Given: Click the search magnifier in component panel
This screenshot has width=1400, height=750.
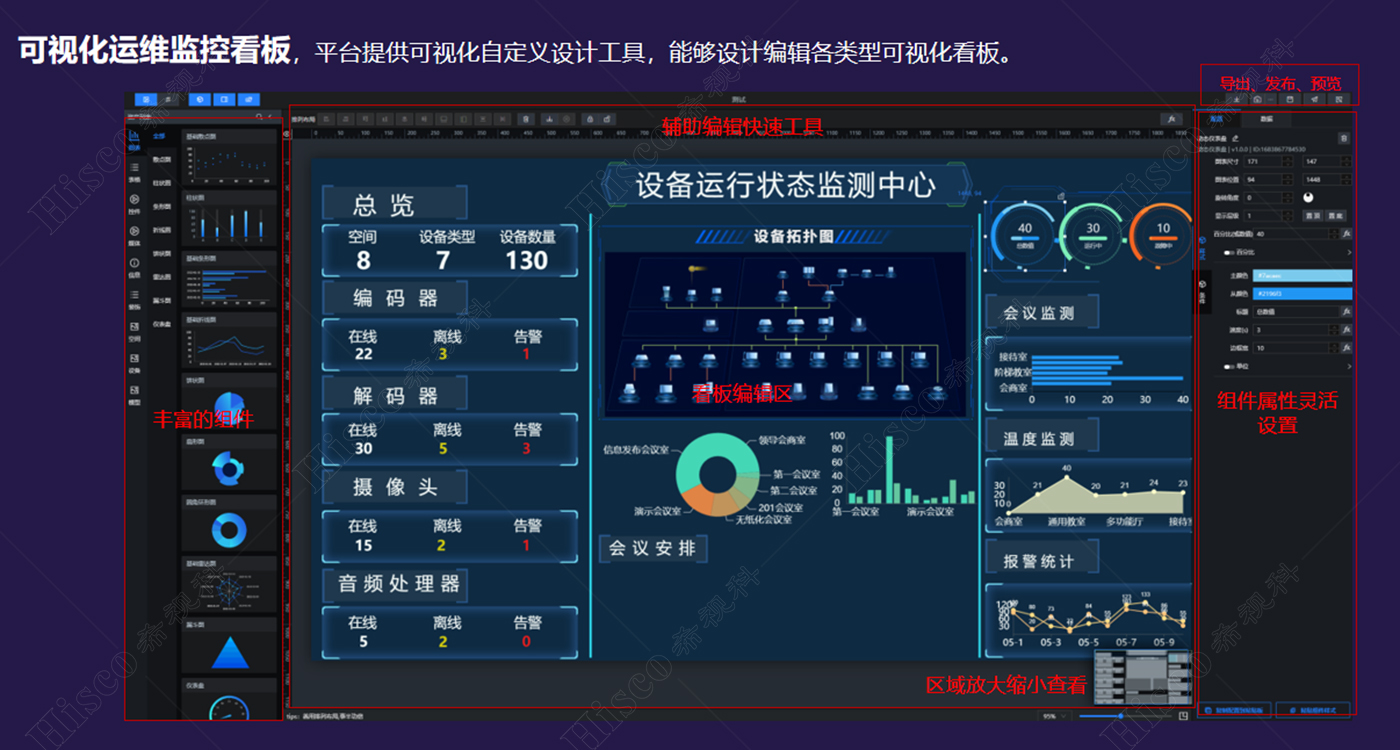Looking at the screenshot, I should pyautogui.click(x=259, y=117).
